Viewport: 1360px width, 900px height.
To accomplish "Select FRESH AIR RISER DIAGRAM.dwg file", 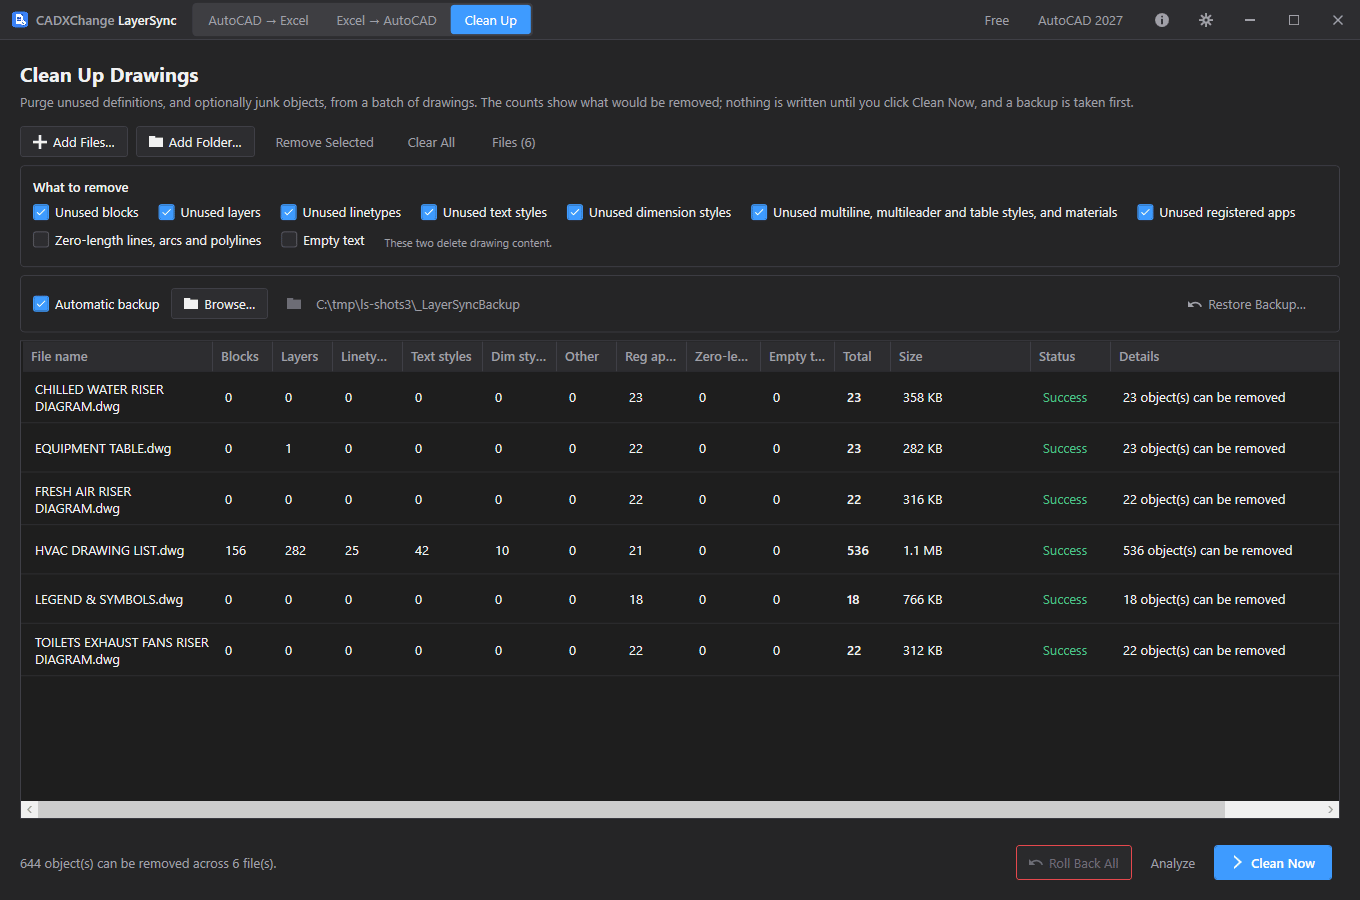I will tap(83, 499).
